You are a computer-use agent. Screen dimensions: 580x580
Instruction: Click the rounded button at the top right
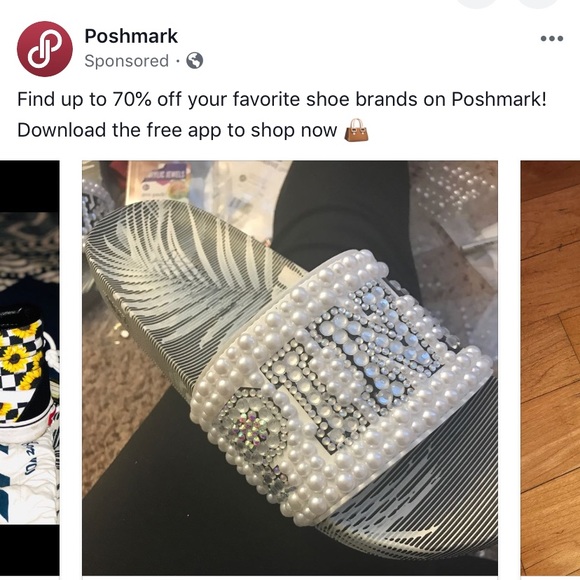[537, 3]
